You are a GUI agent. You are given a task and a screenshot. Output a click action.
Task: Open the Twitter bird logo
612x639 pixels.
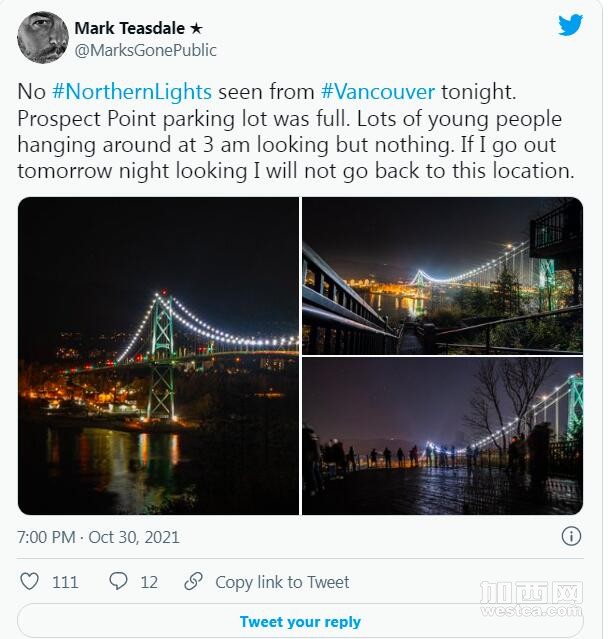point(570,25)
